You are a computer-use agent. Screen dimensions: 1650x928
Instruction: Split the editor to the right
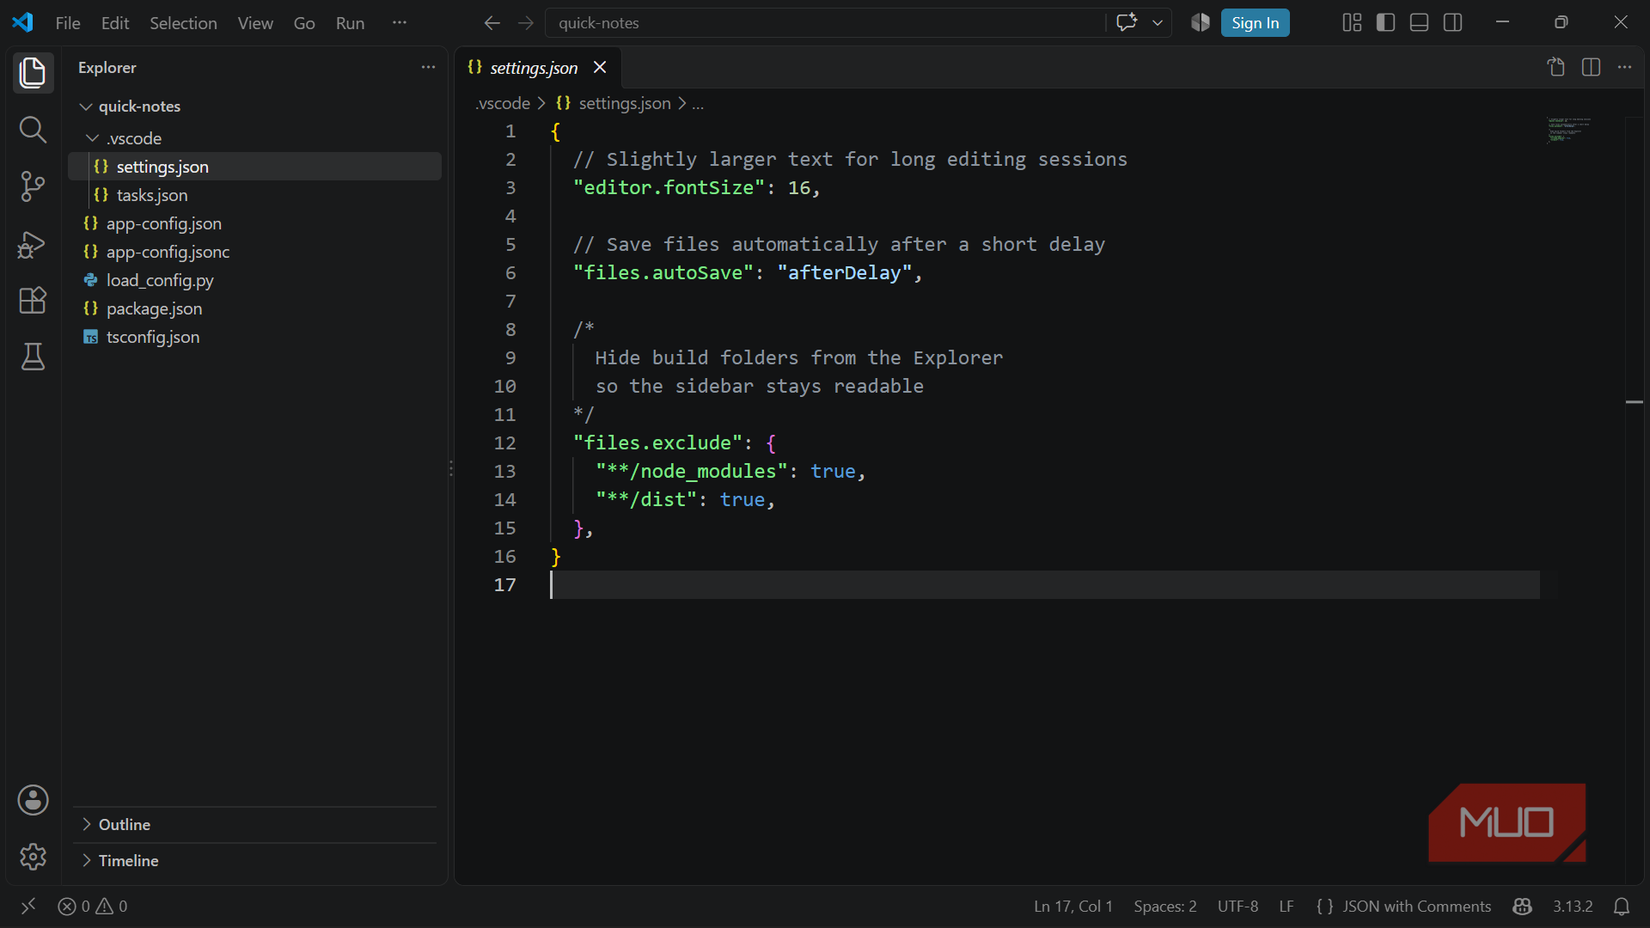tap(1591, 67)
